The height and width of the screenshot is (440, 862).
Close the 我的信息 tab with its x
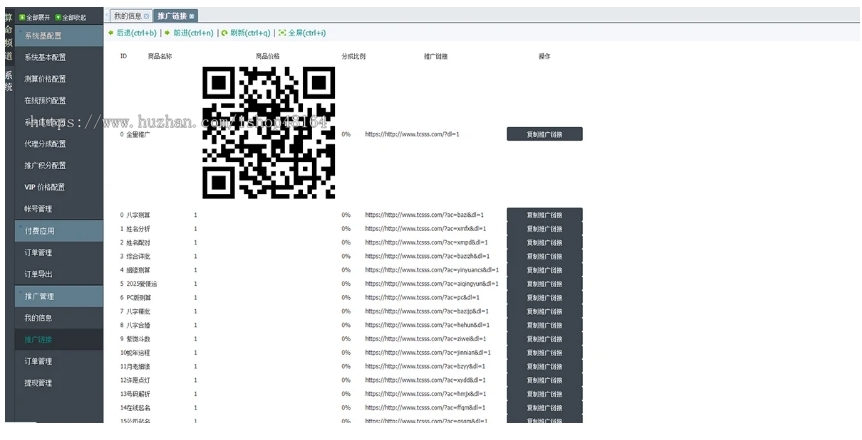tap(146, 16)
